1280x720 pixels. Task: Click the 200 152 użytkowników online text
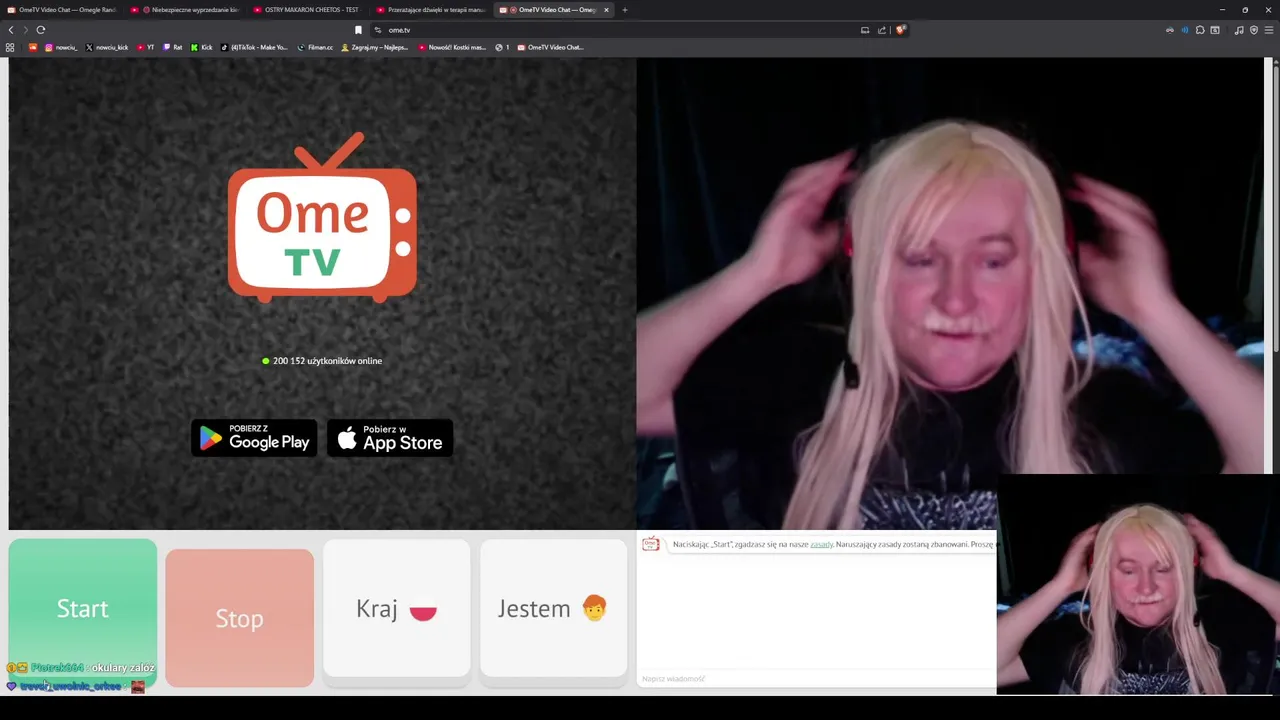[322, 361]
